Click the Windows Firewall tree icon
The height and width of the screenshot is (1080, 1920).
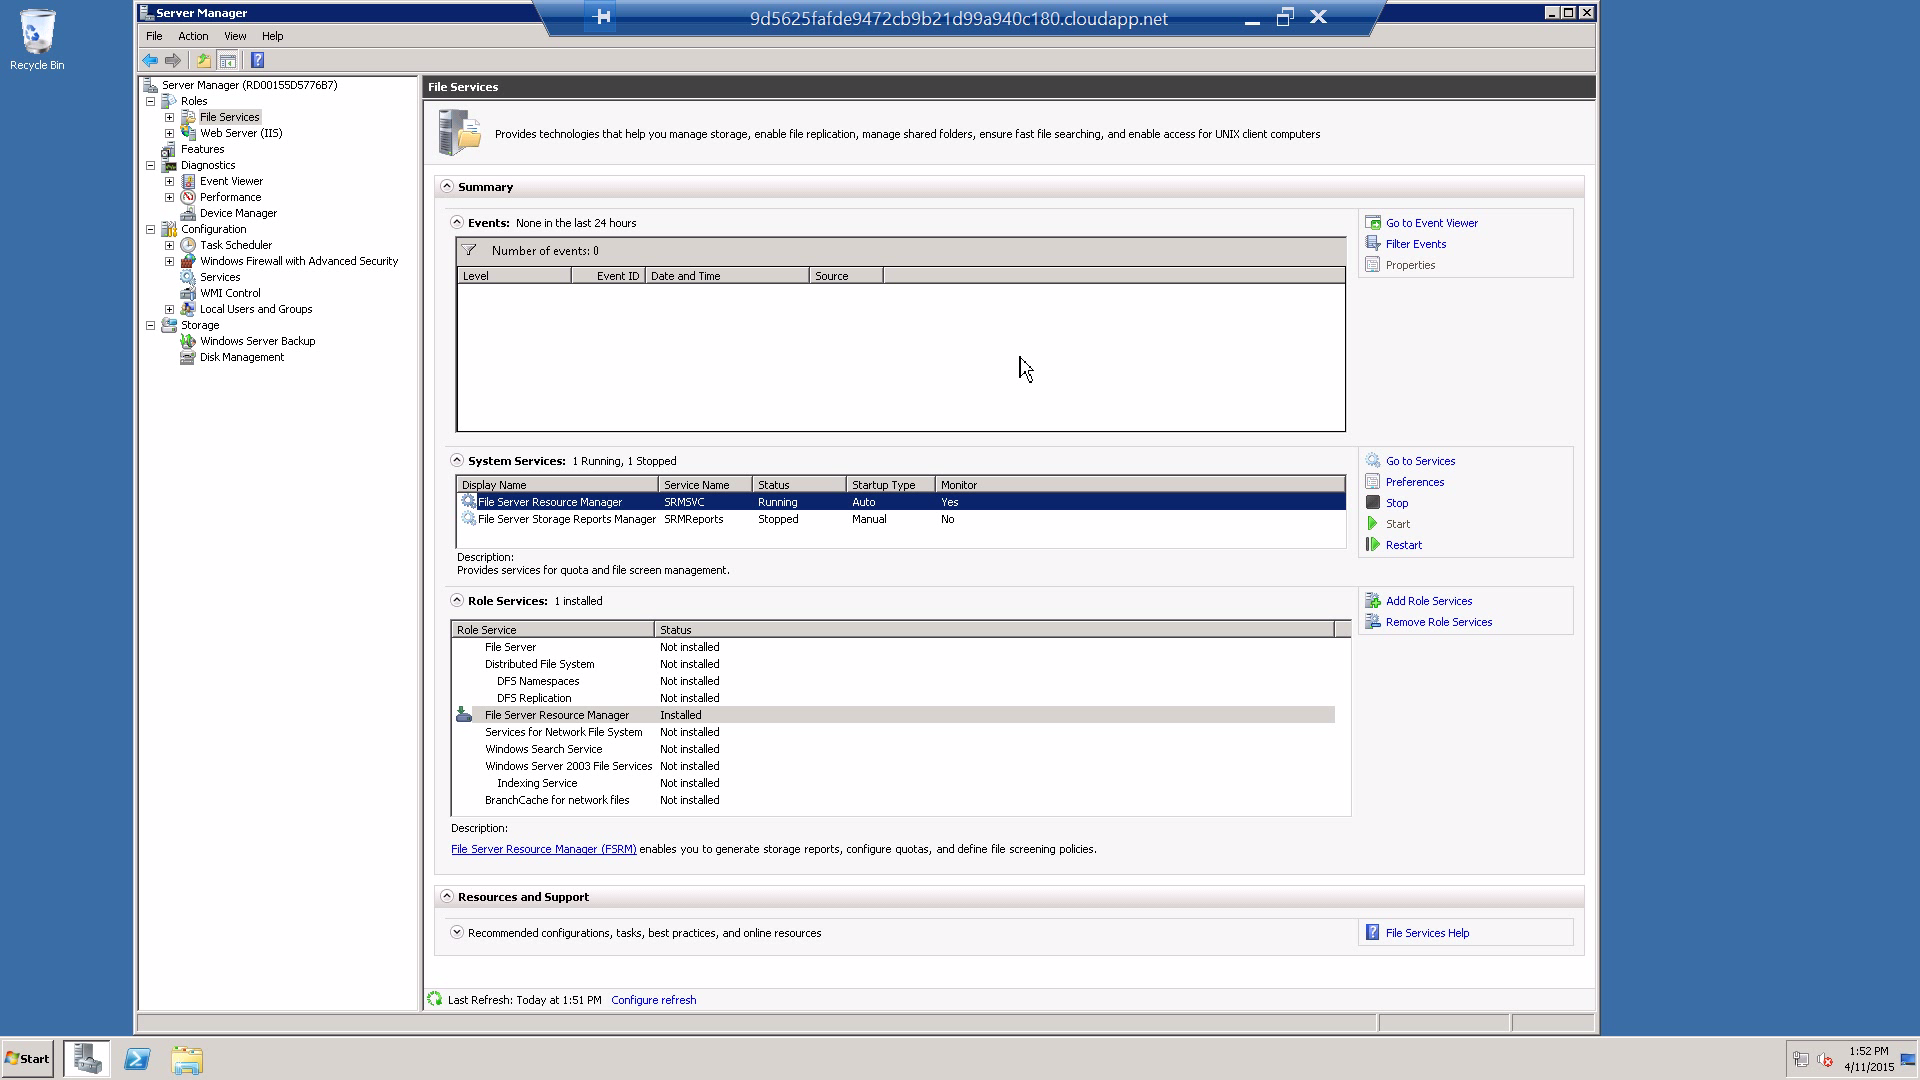point(188,261)
